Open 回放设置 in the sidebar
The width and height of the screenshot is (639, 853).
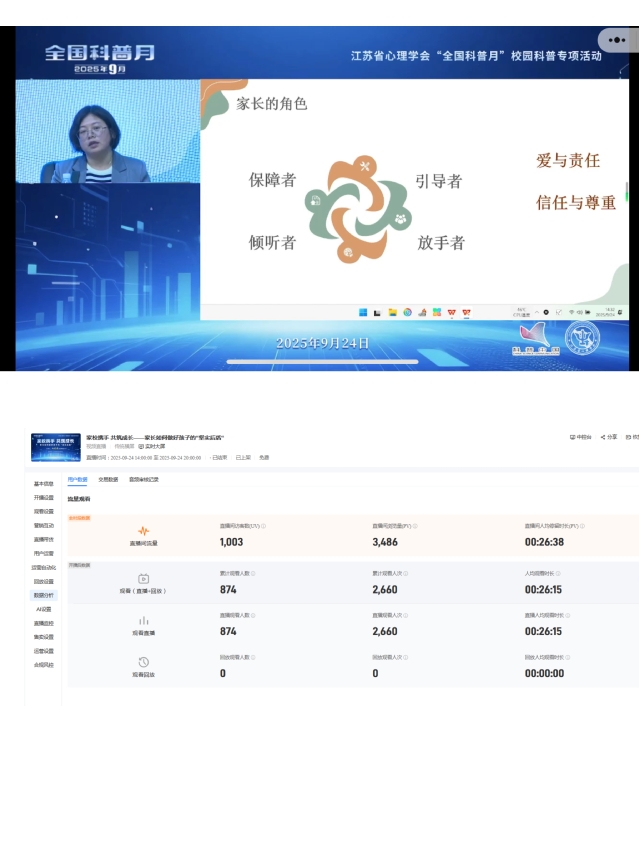tap(43, 581)
